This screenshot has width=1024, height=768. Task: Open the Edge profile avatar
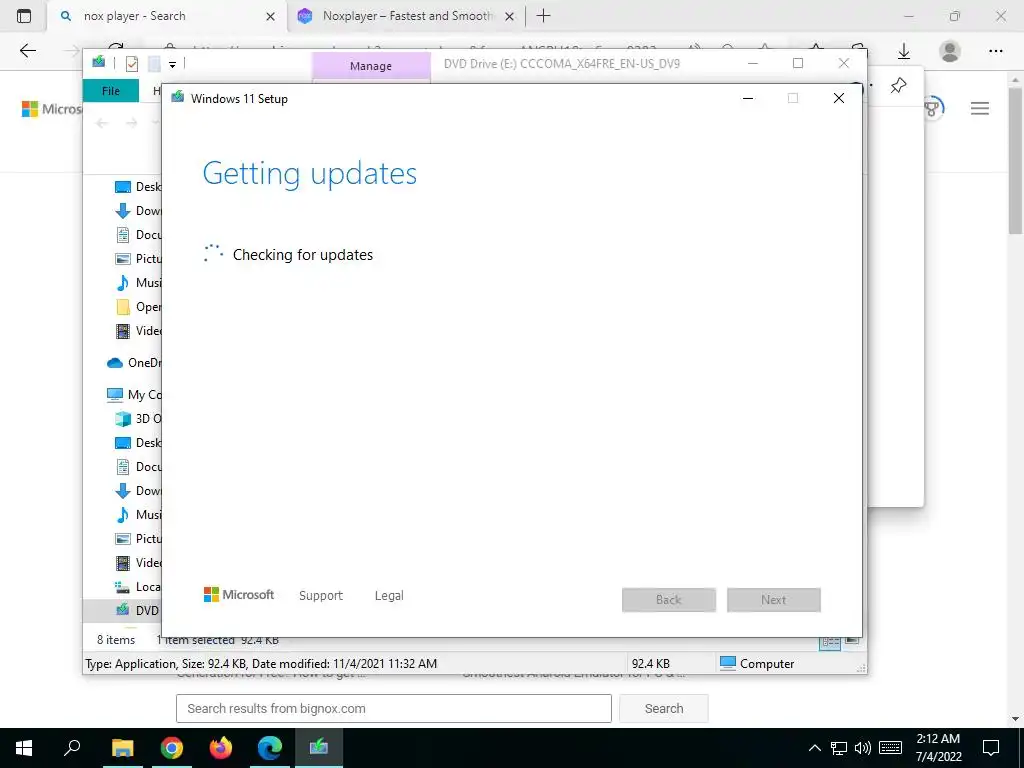coord(950,51)
